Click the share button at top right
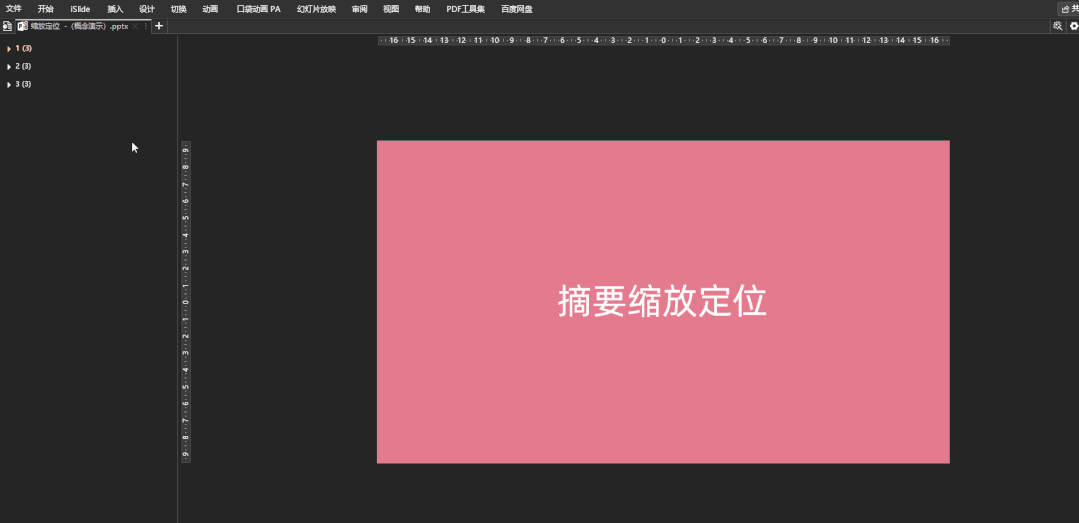 pos(1069,9)
